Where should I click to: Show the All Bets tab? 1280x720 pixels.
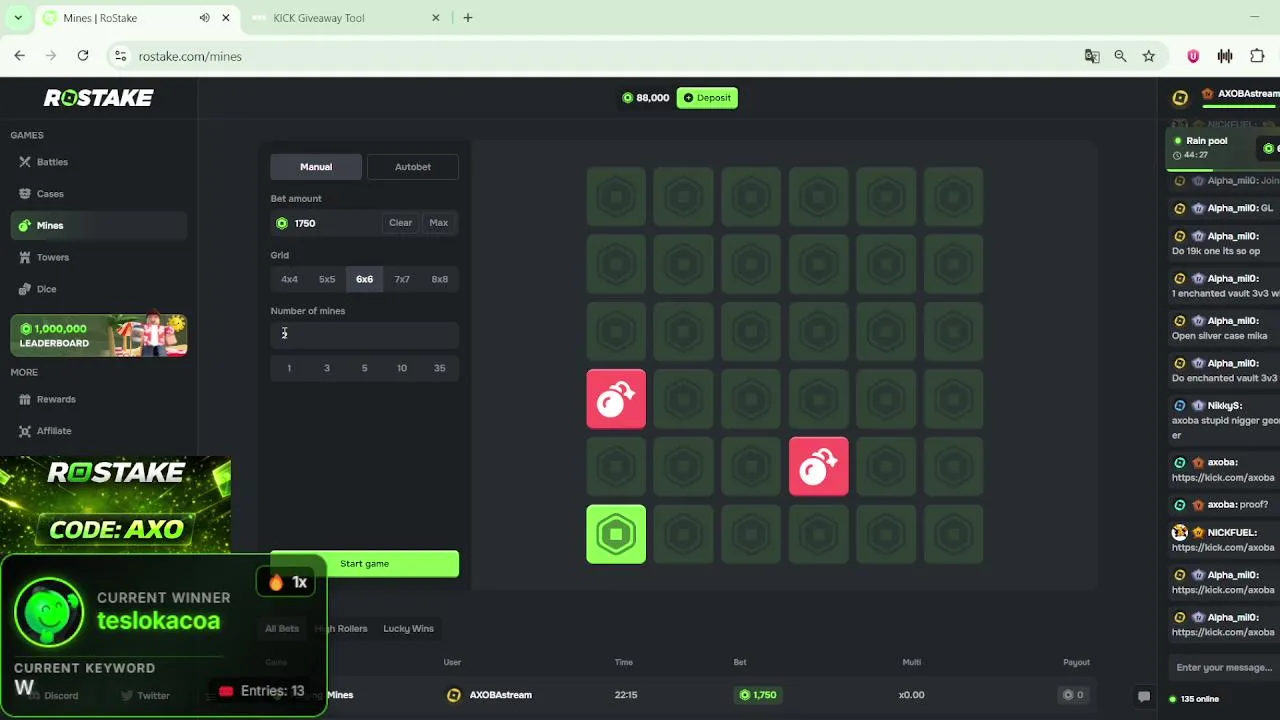click(282, 629)
